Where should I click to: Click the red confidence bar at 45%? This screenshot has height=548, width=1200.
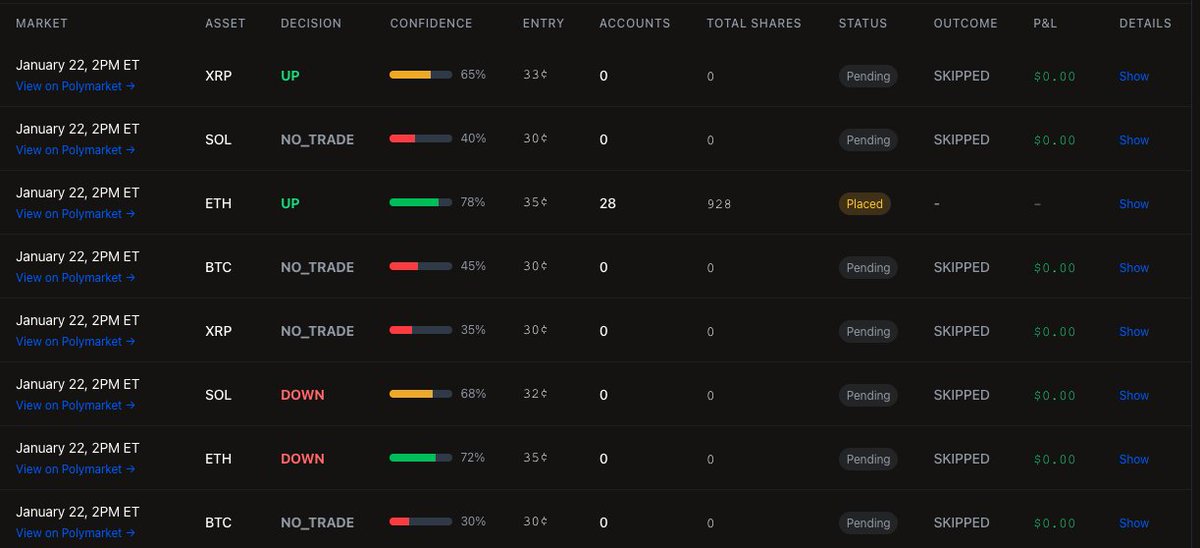420,267
